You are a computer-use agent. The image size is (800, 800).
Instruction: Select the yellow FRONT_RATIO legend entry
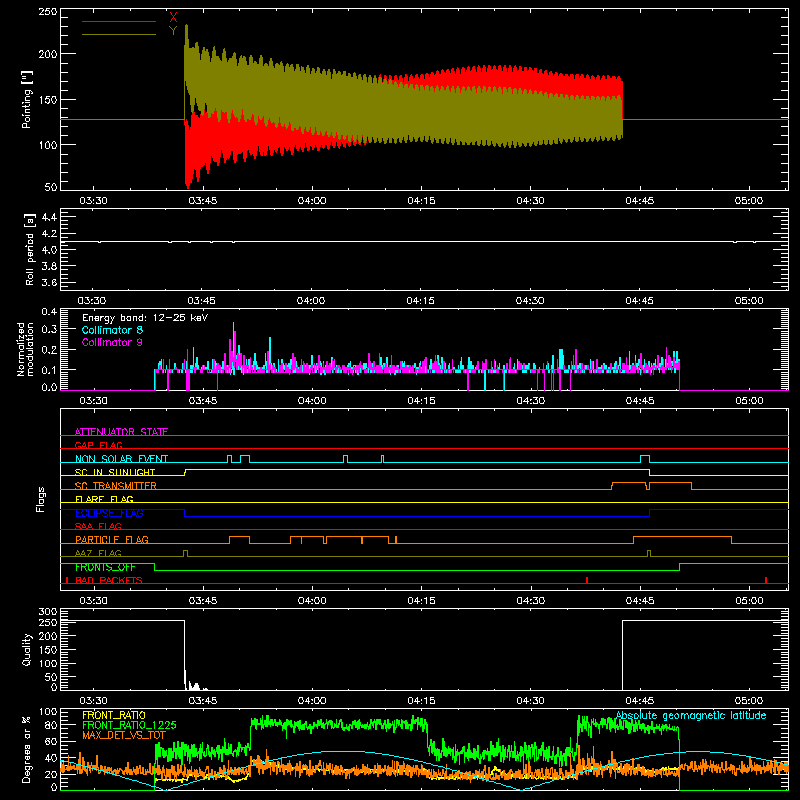[114, 715]
